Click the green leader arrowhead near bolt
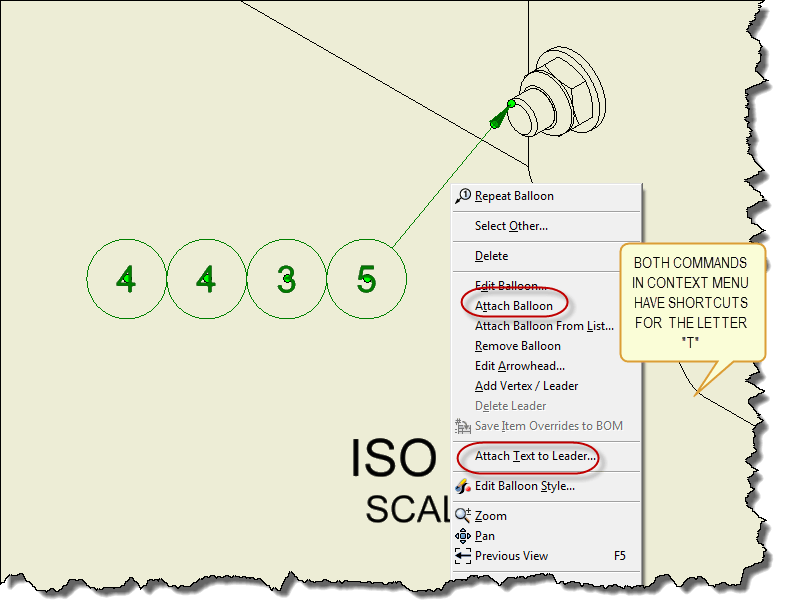The width and height of the screenshot is (790, 616). pos(500,116)
